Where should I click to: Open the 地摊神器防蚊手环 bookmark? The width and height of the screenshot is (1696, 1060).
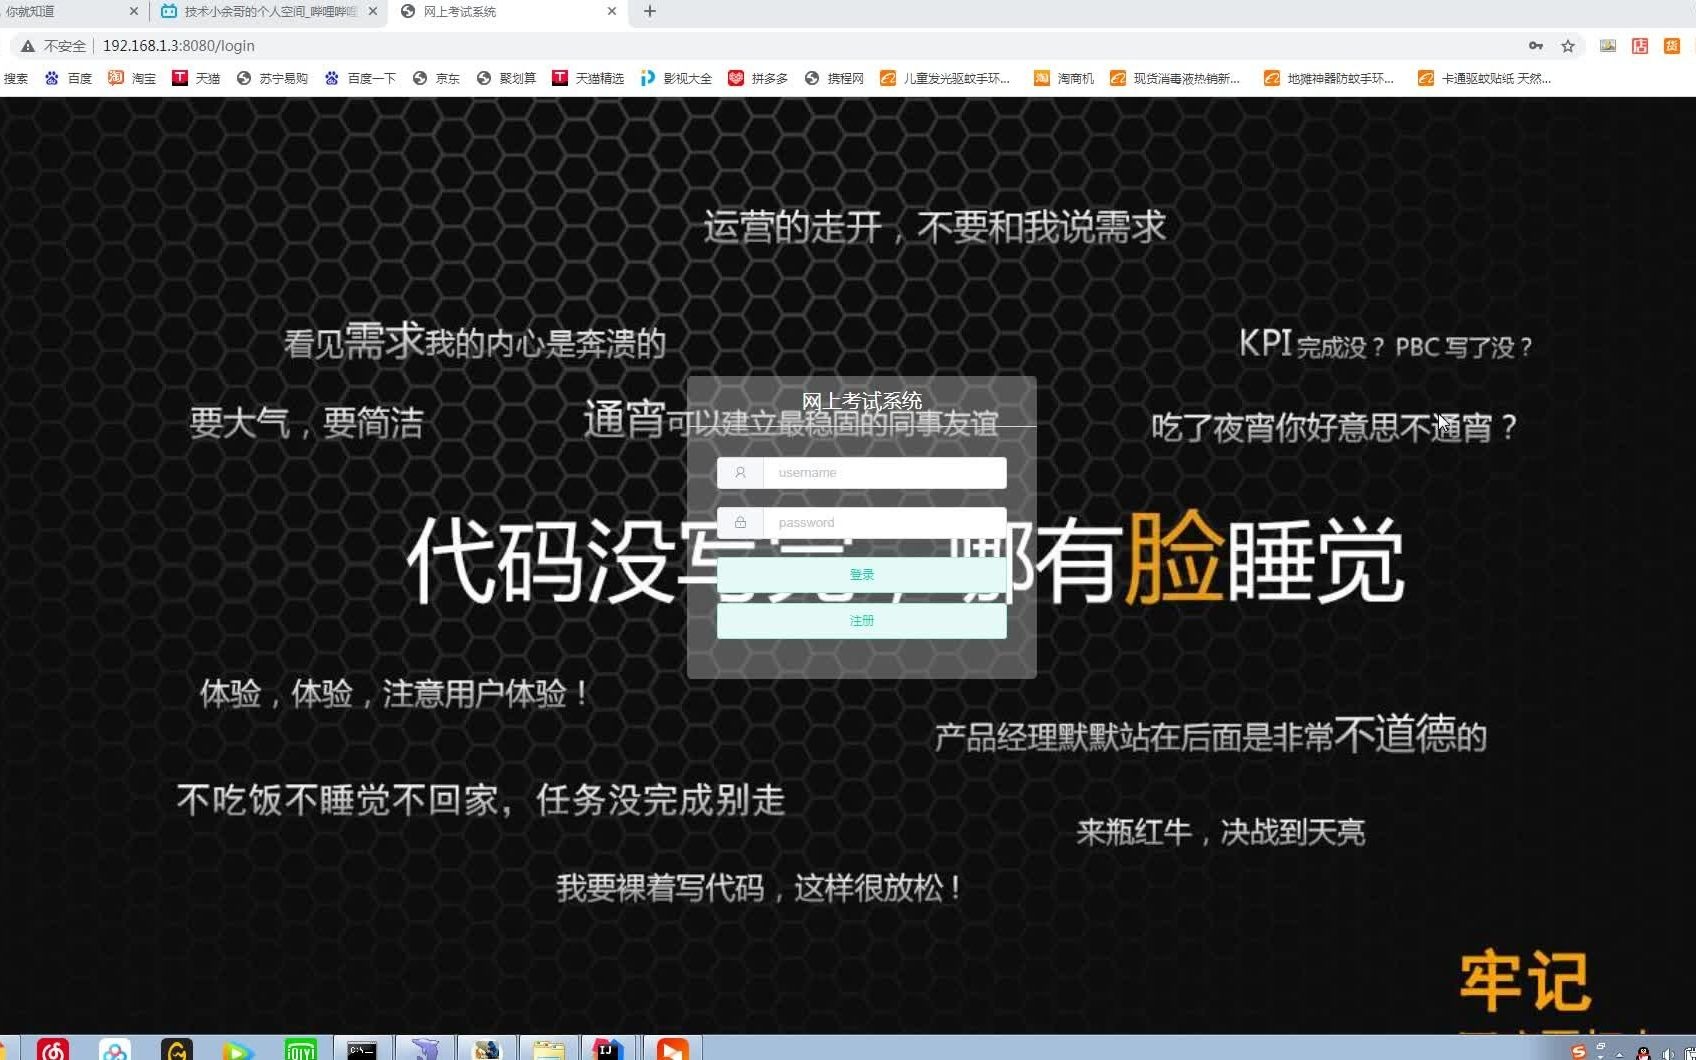coord(1329,78)
